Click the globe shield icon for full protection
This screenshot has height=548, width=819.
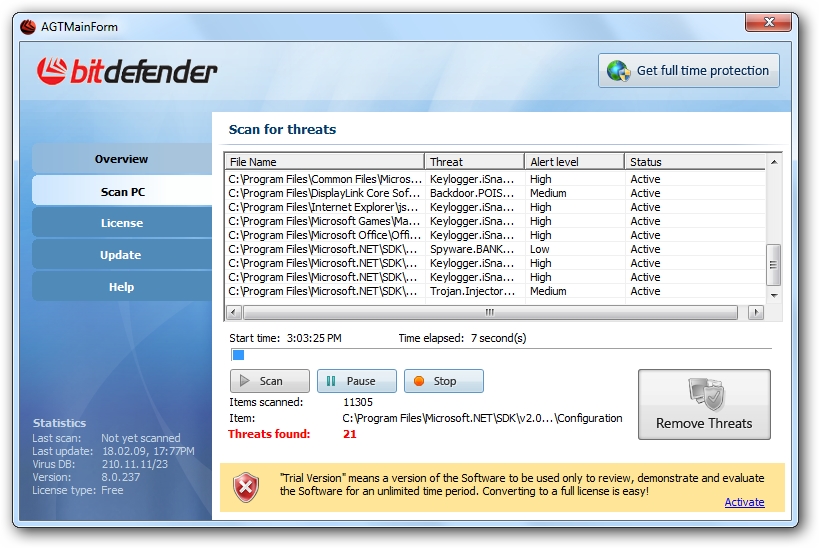(619, 71)
